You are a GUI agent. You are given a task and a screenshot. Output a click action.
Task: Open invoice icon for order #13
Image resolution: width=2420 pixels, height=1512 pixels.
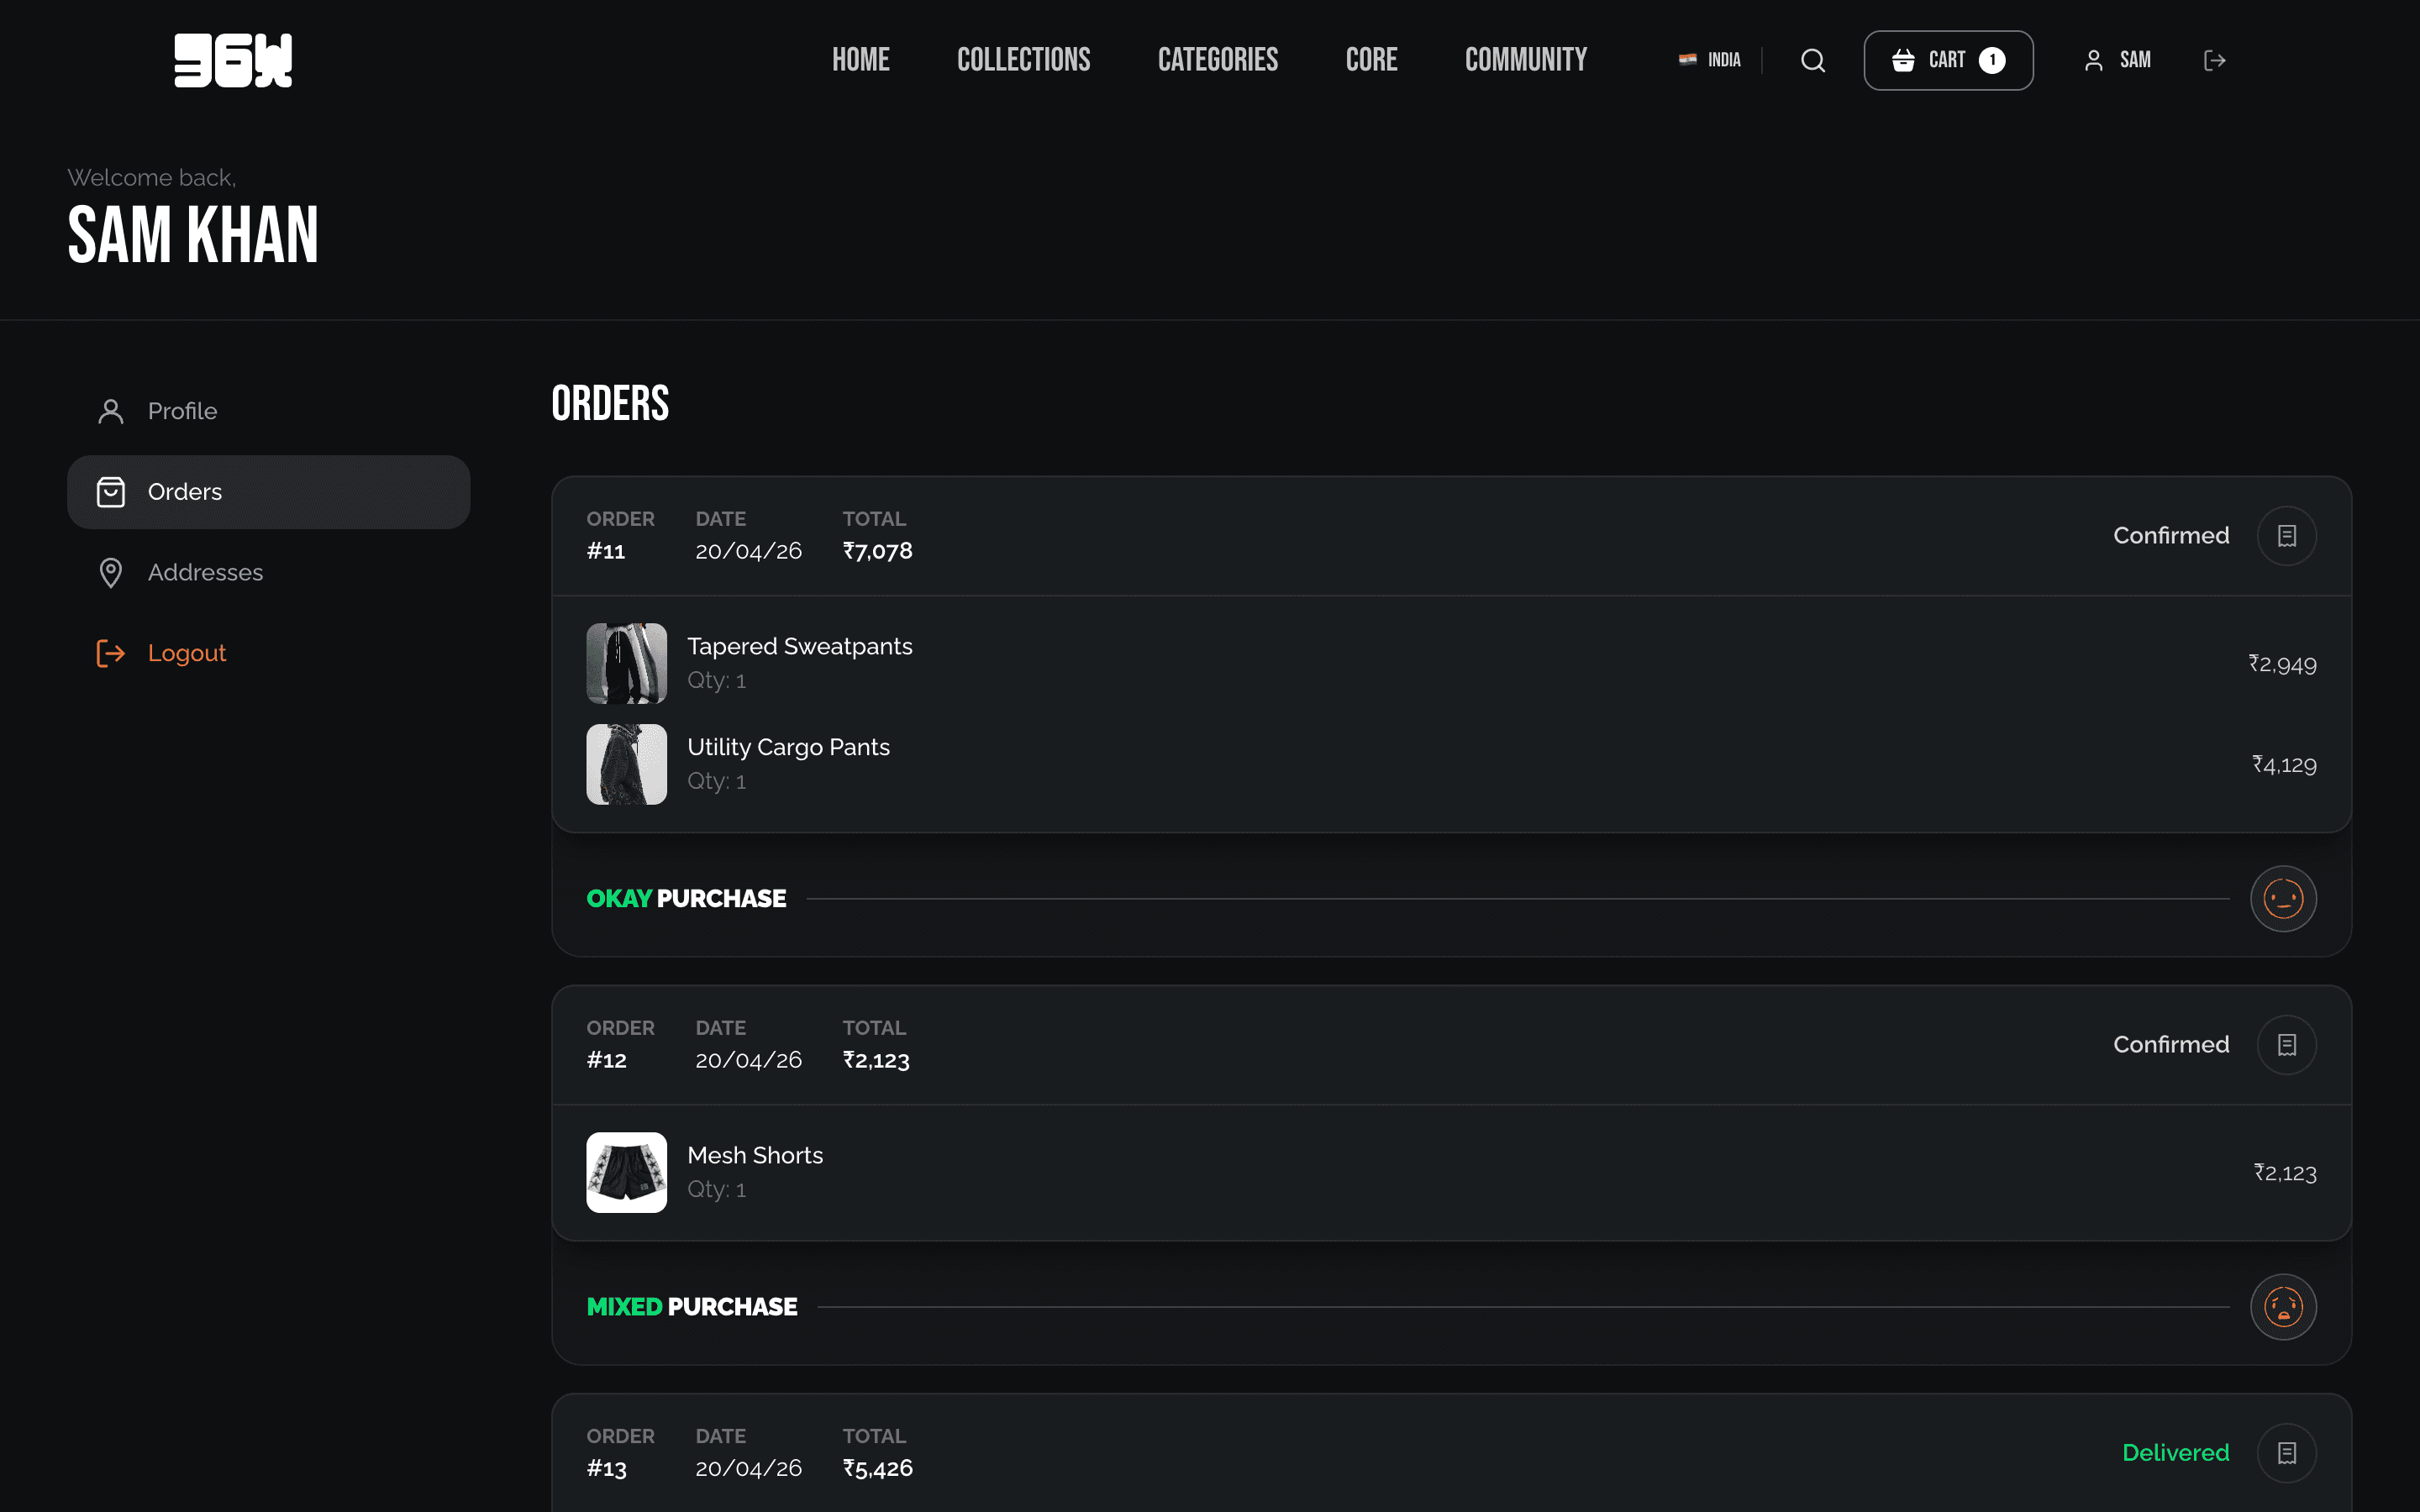(x=2286, y=1453)
